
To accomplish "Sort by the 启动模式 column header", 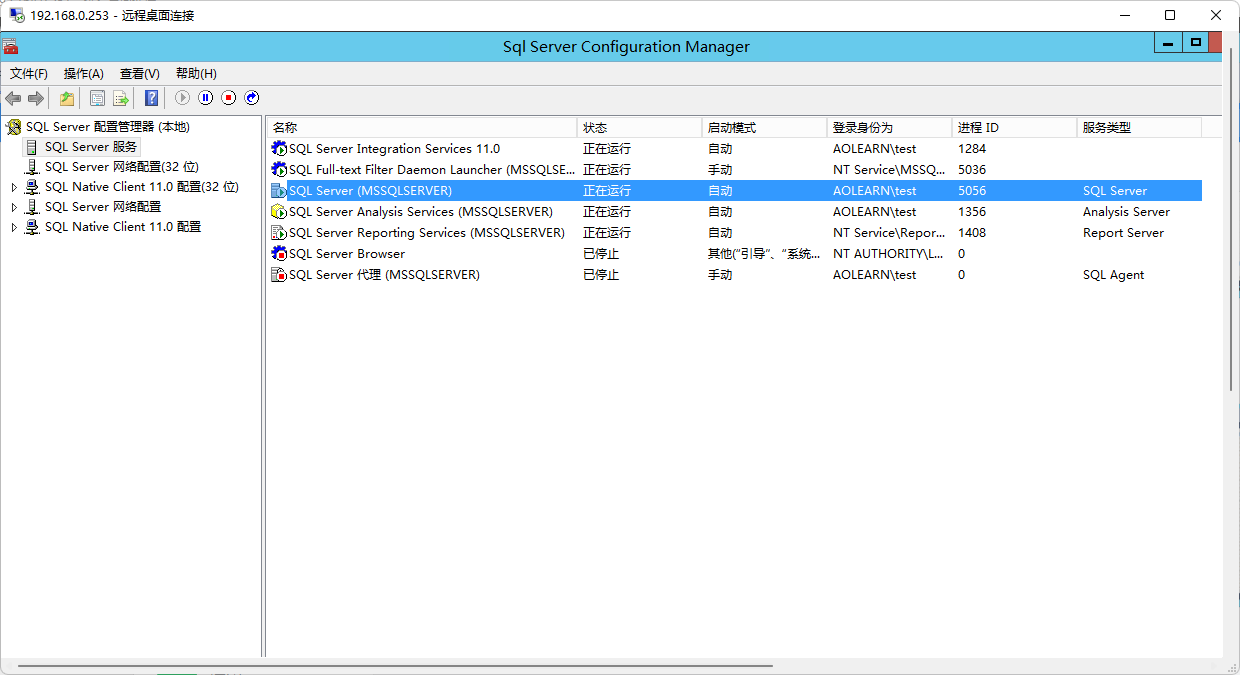I will (765, 128).
